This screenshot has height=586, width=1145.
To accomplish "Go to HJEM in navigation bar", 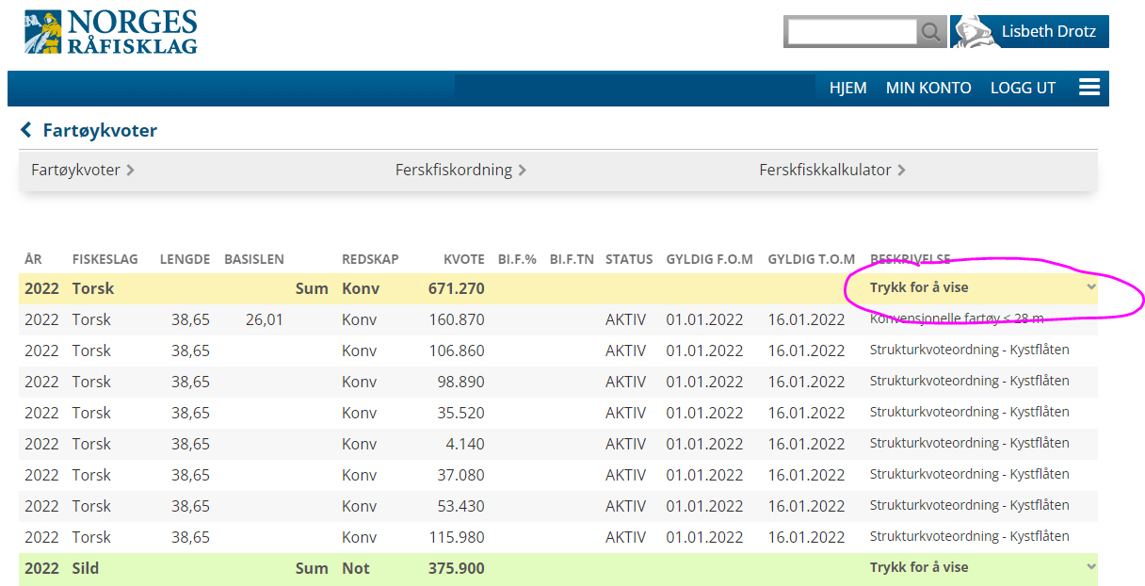I will click(847, 88).
